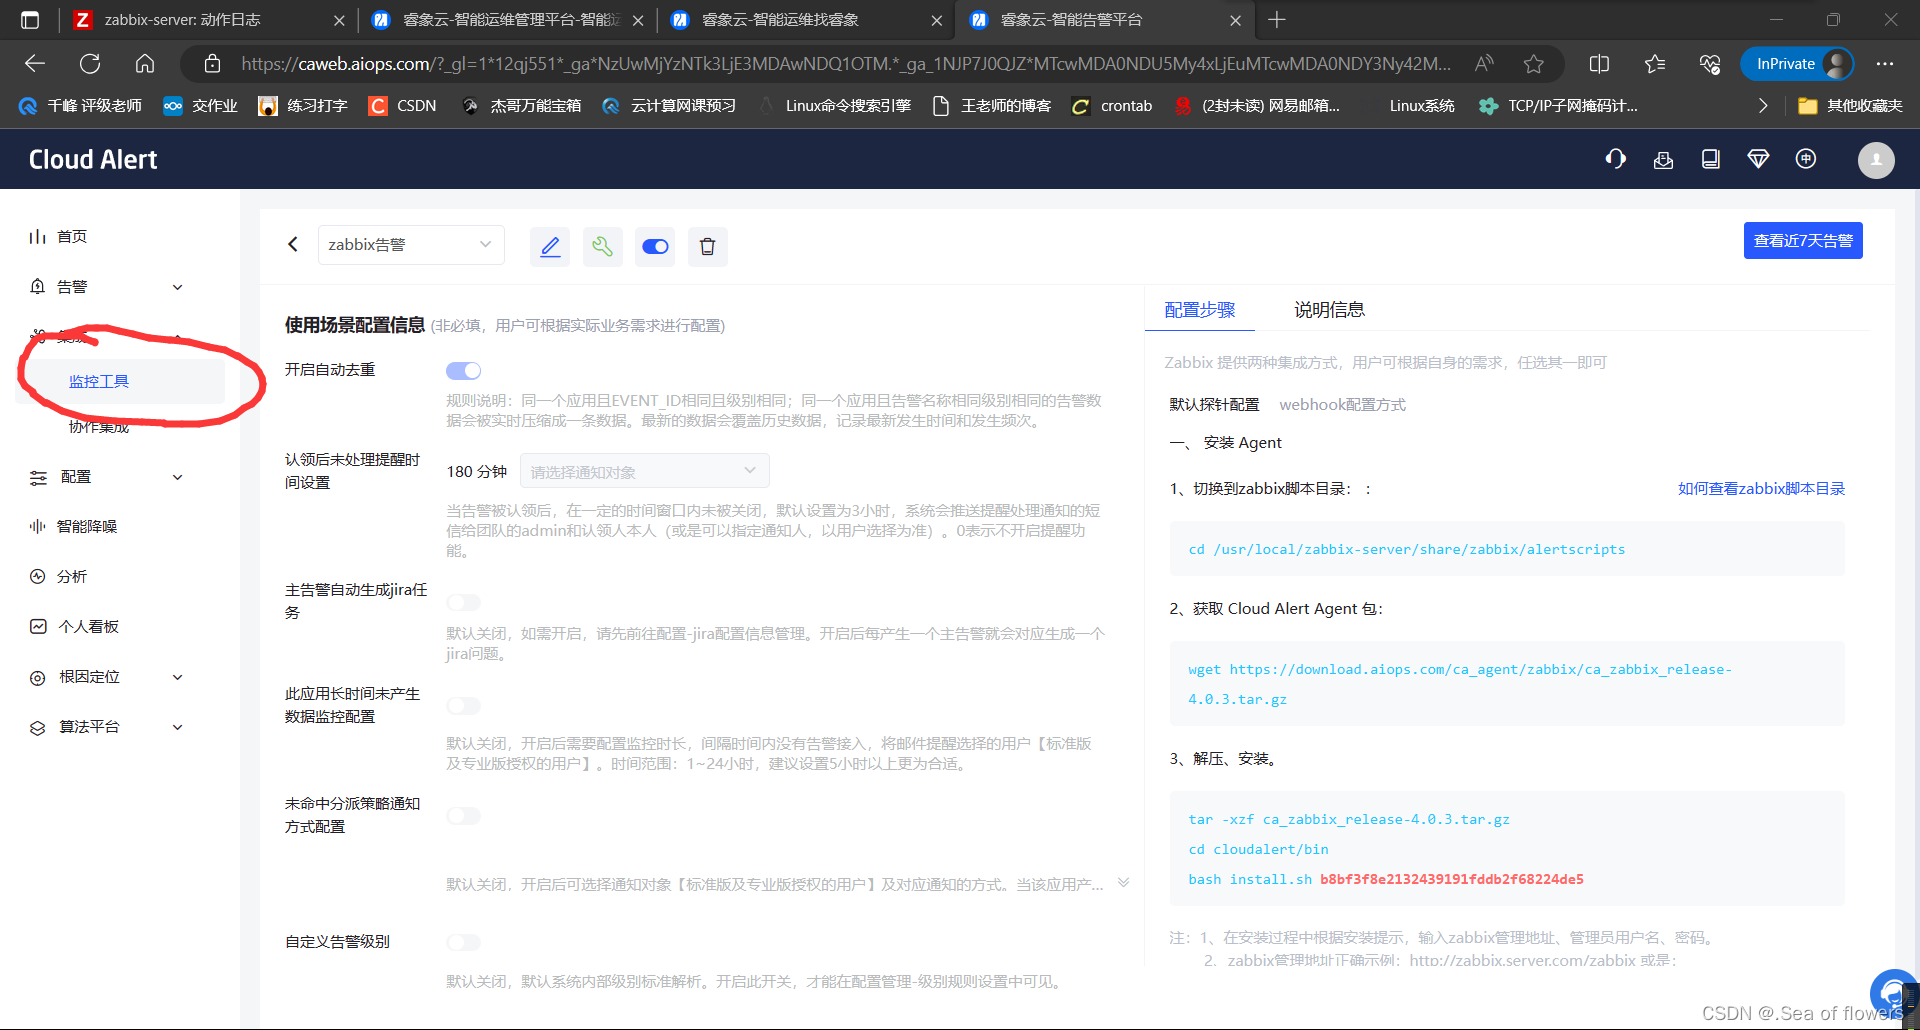Screen dimensions: 1920x1030
Task: Expand bookmarks bar overflow chevron
Action: click(1763, 106)
